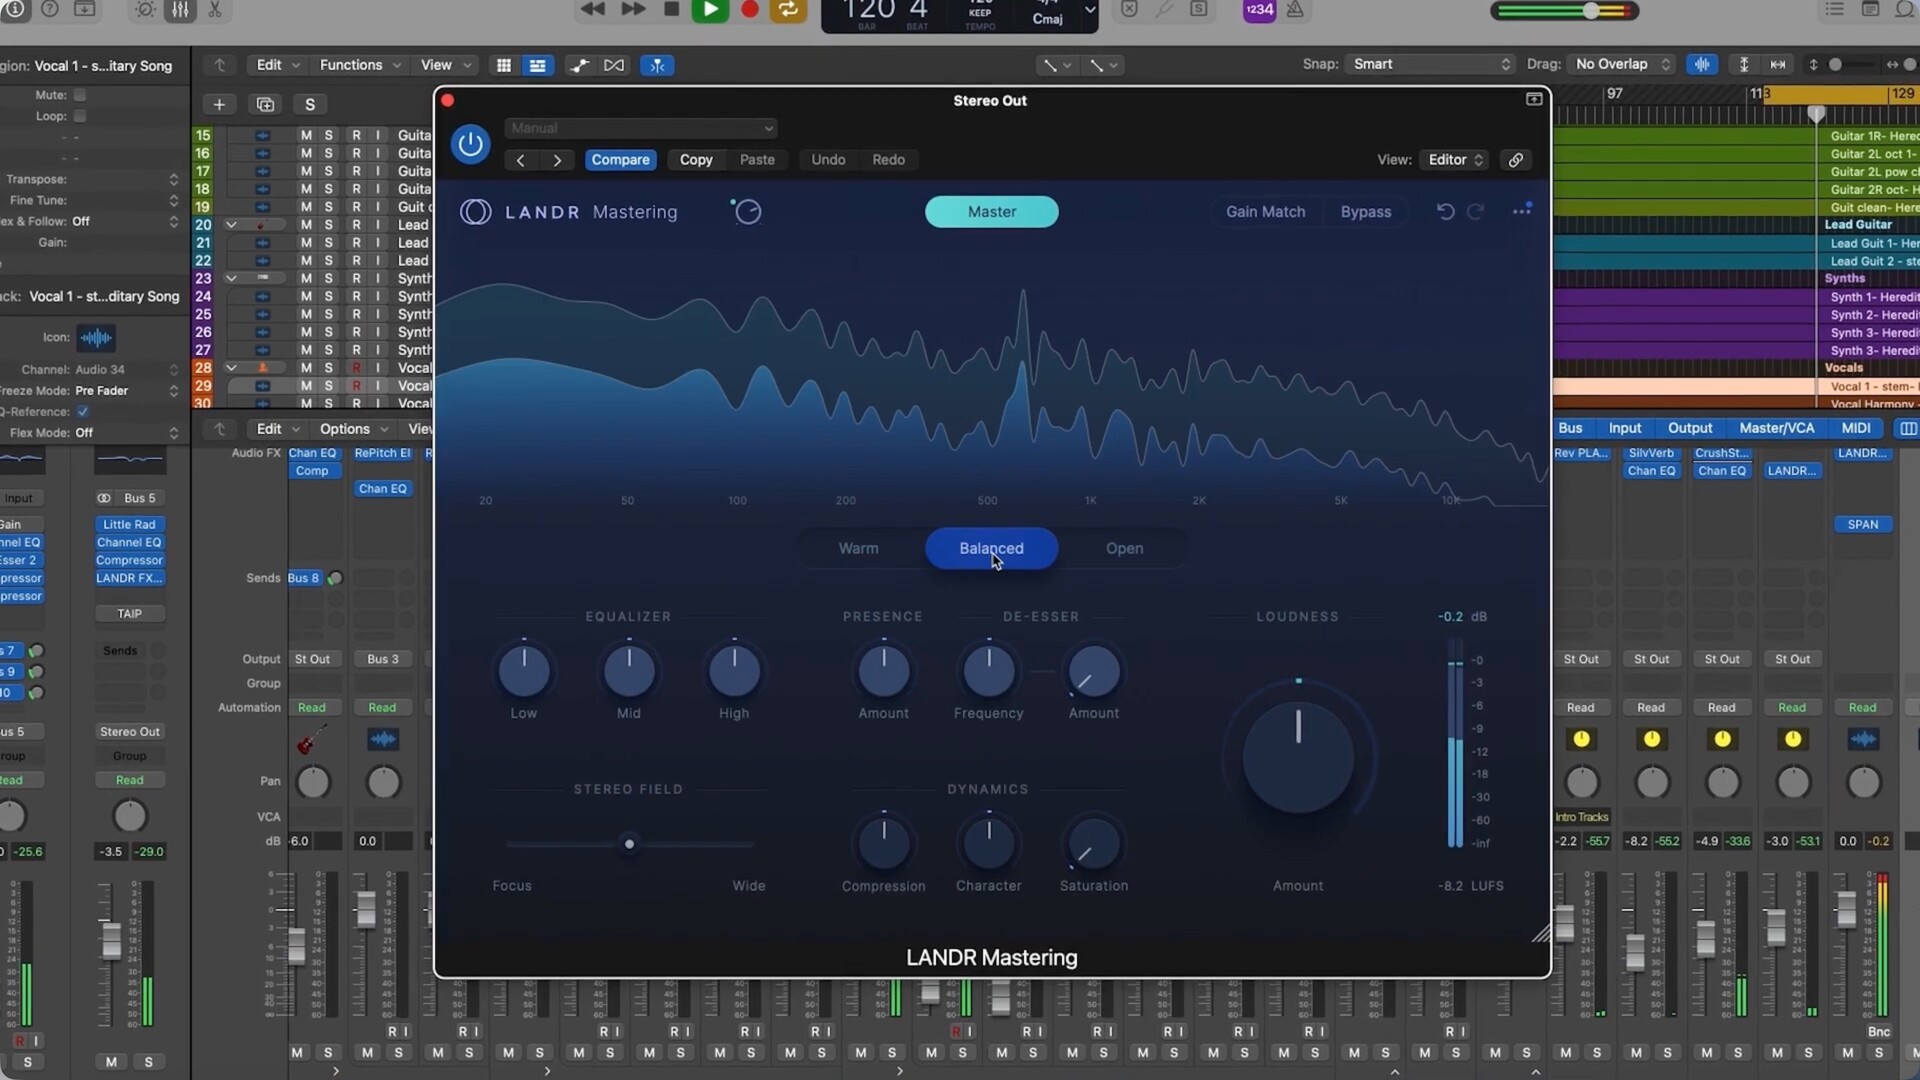Open the List Editors icon at top right
Viewport: 1920px width, 1080px height.
[x=1835, y=8]
